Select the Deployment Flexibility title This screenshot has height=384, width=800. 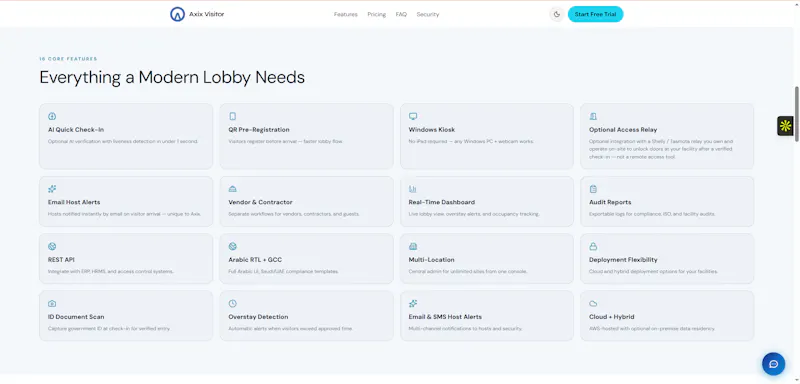pyautogui.click(x=623, y=260)
